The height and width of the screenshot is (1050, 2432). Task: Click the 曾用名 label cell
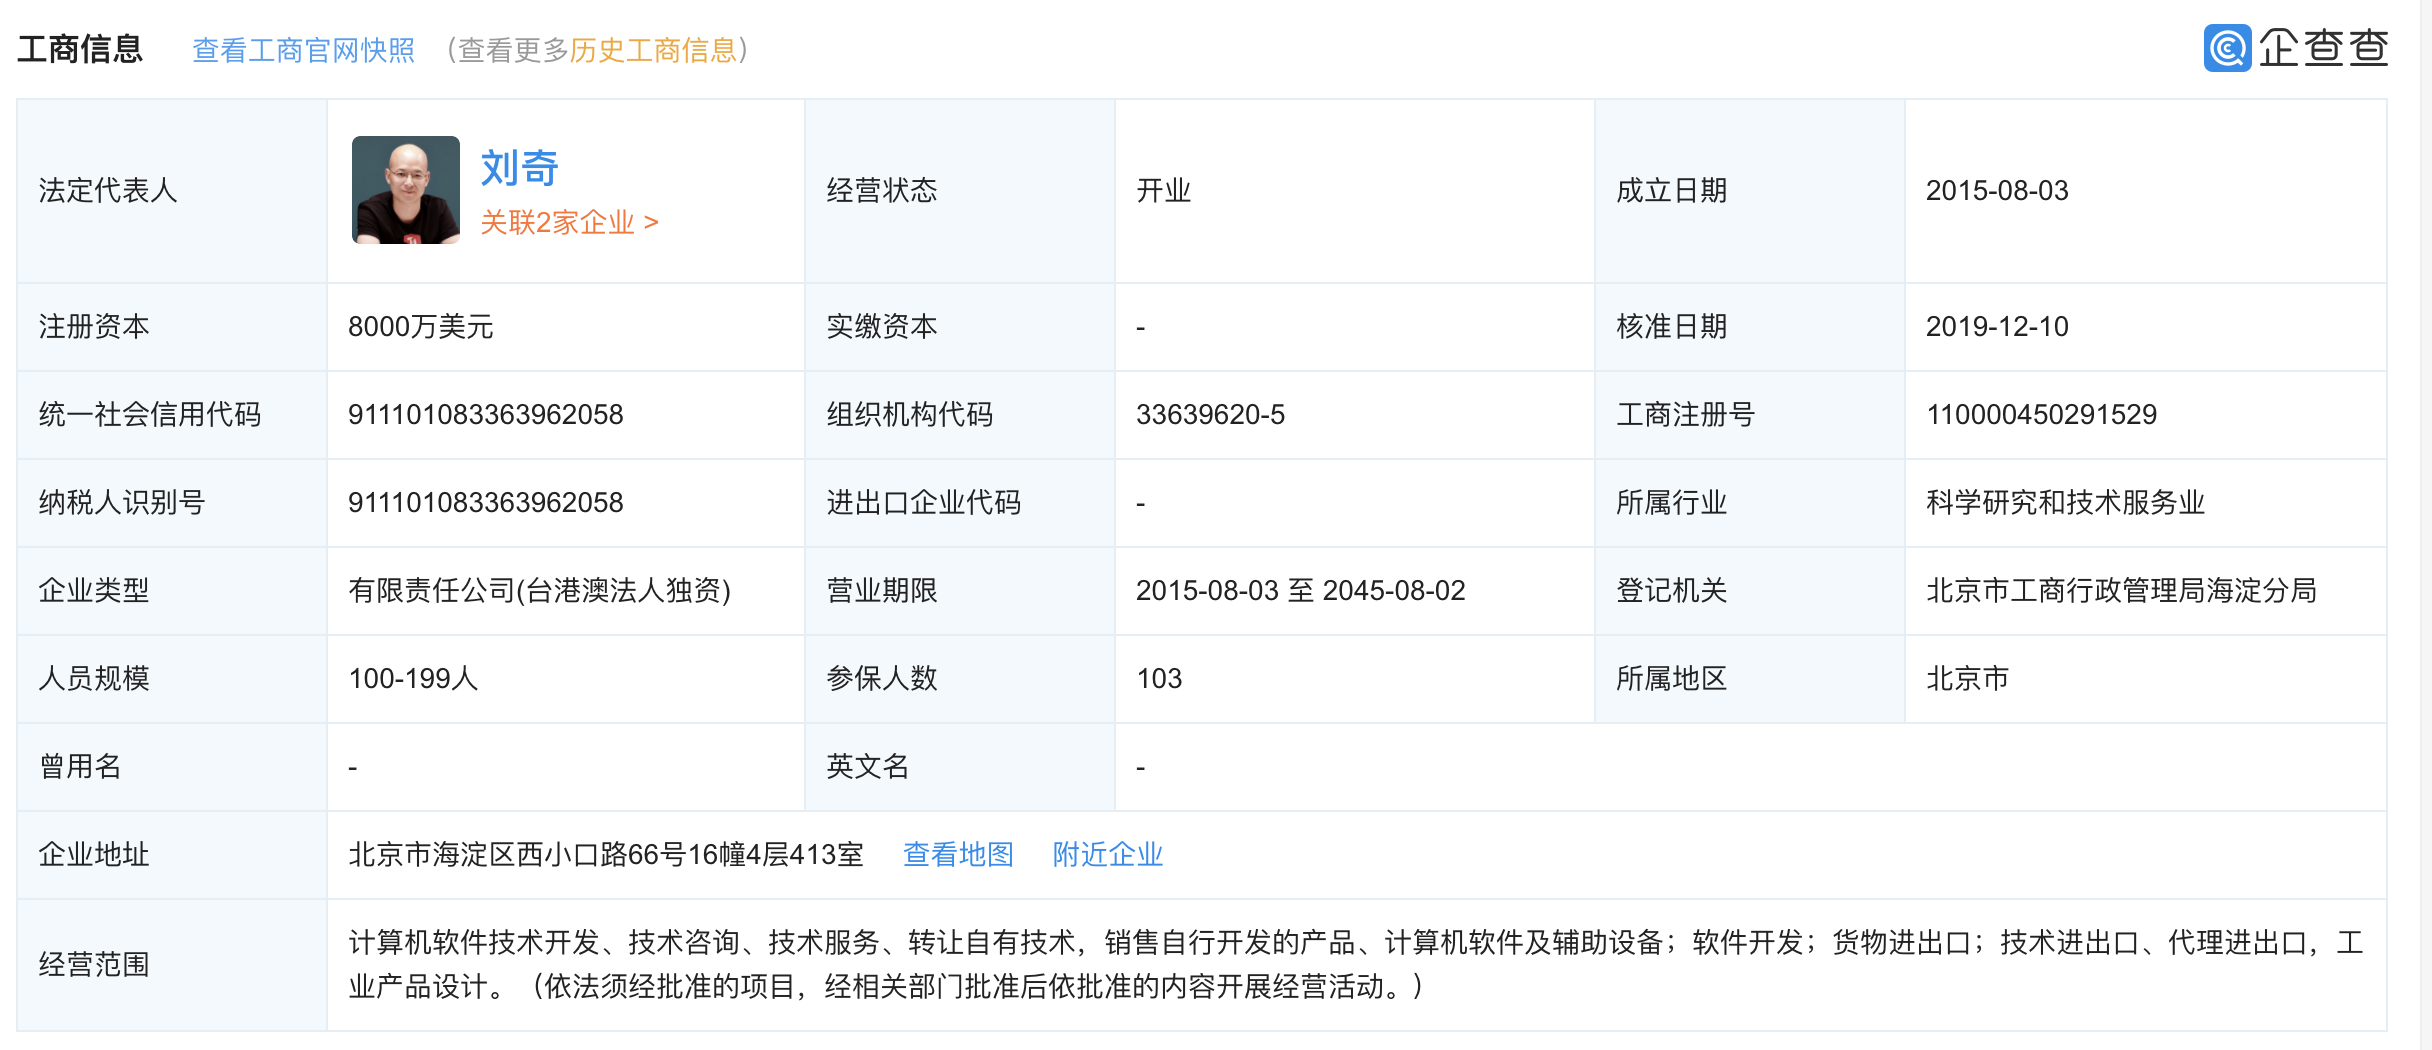pyautogui.click(x=172, y=767)
